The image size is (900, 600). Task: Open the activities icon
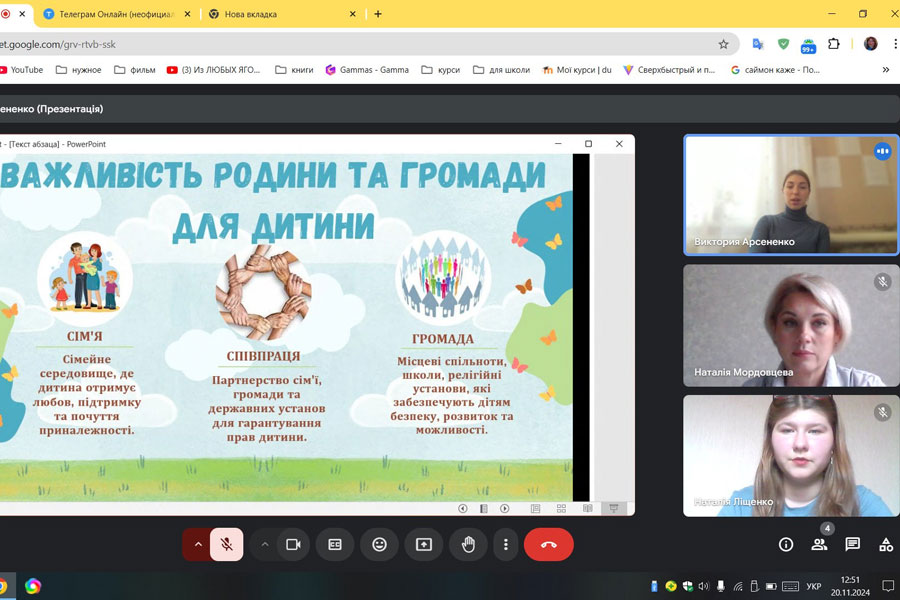(885, 544)
